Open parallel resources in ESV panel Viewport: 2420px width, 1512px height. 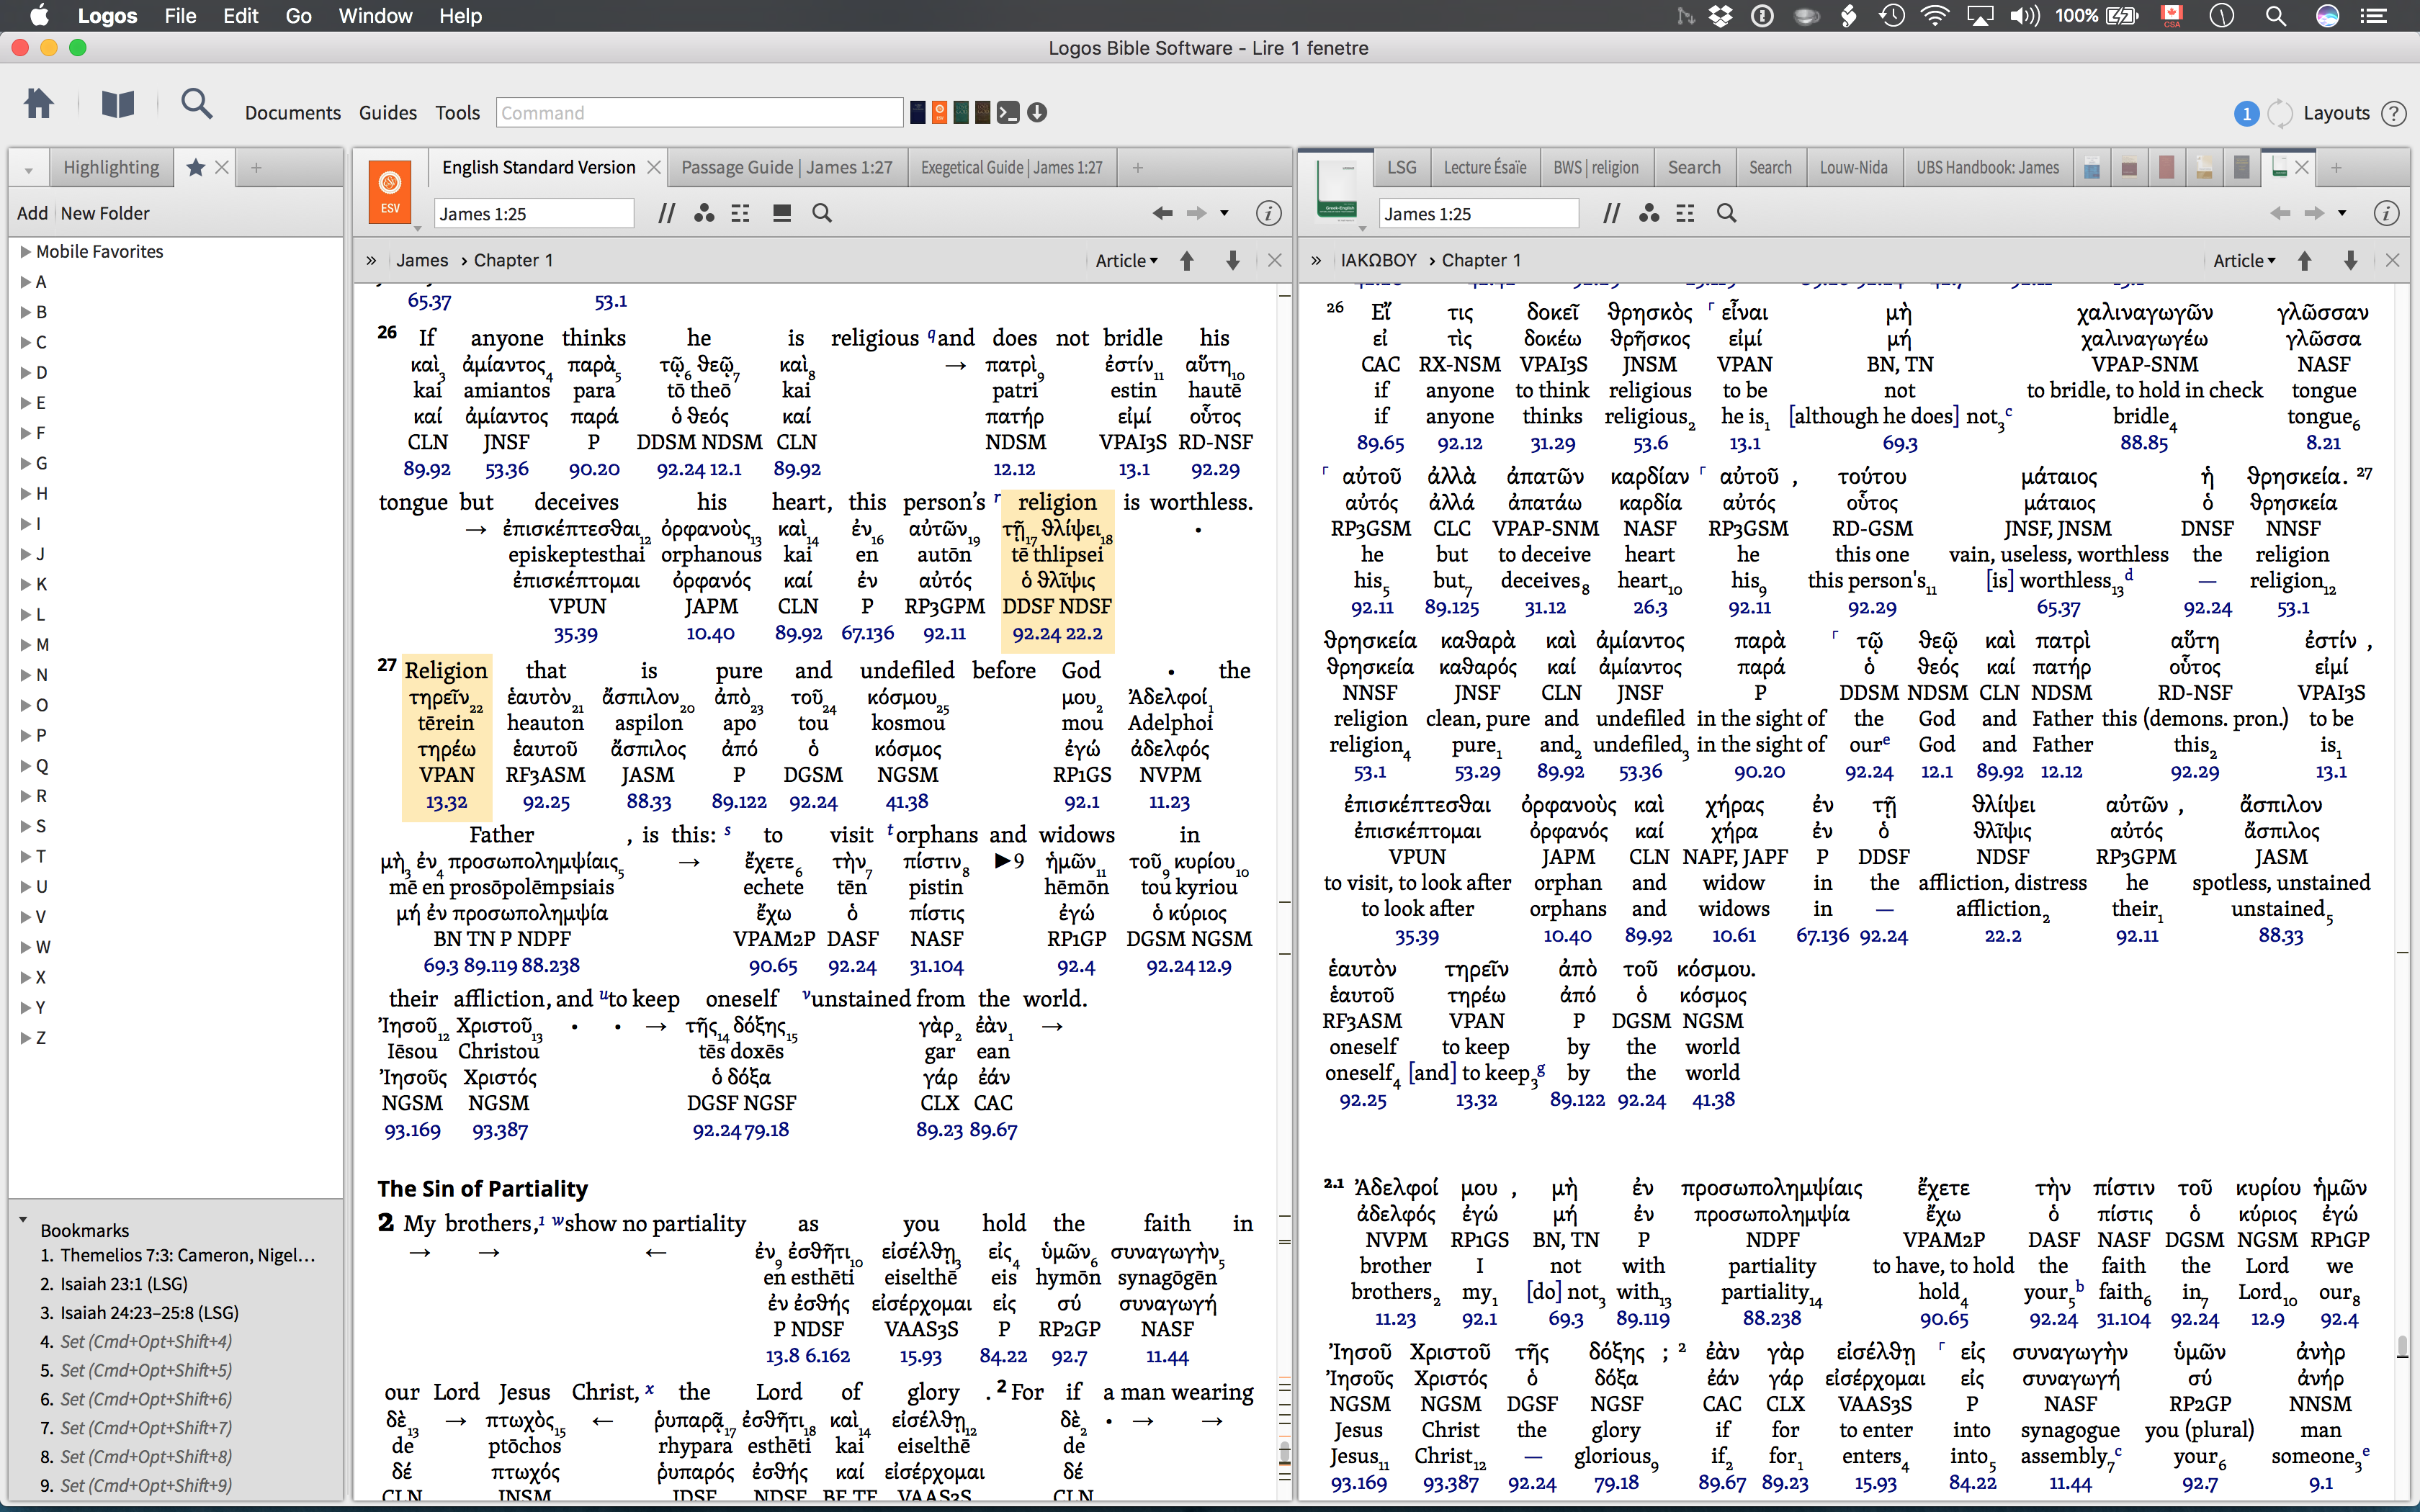click(666, 213)
